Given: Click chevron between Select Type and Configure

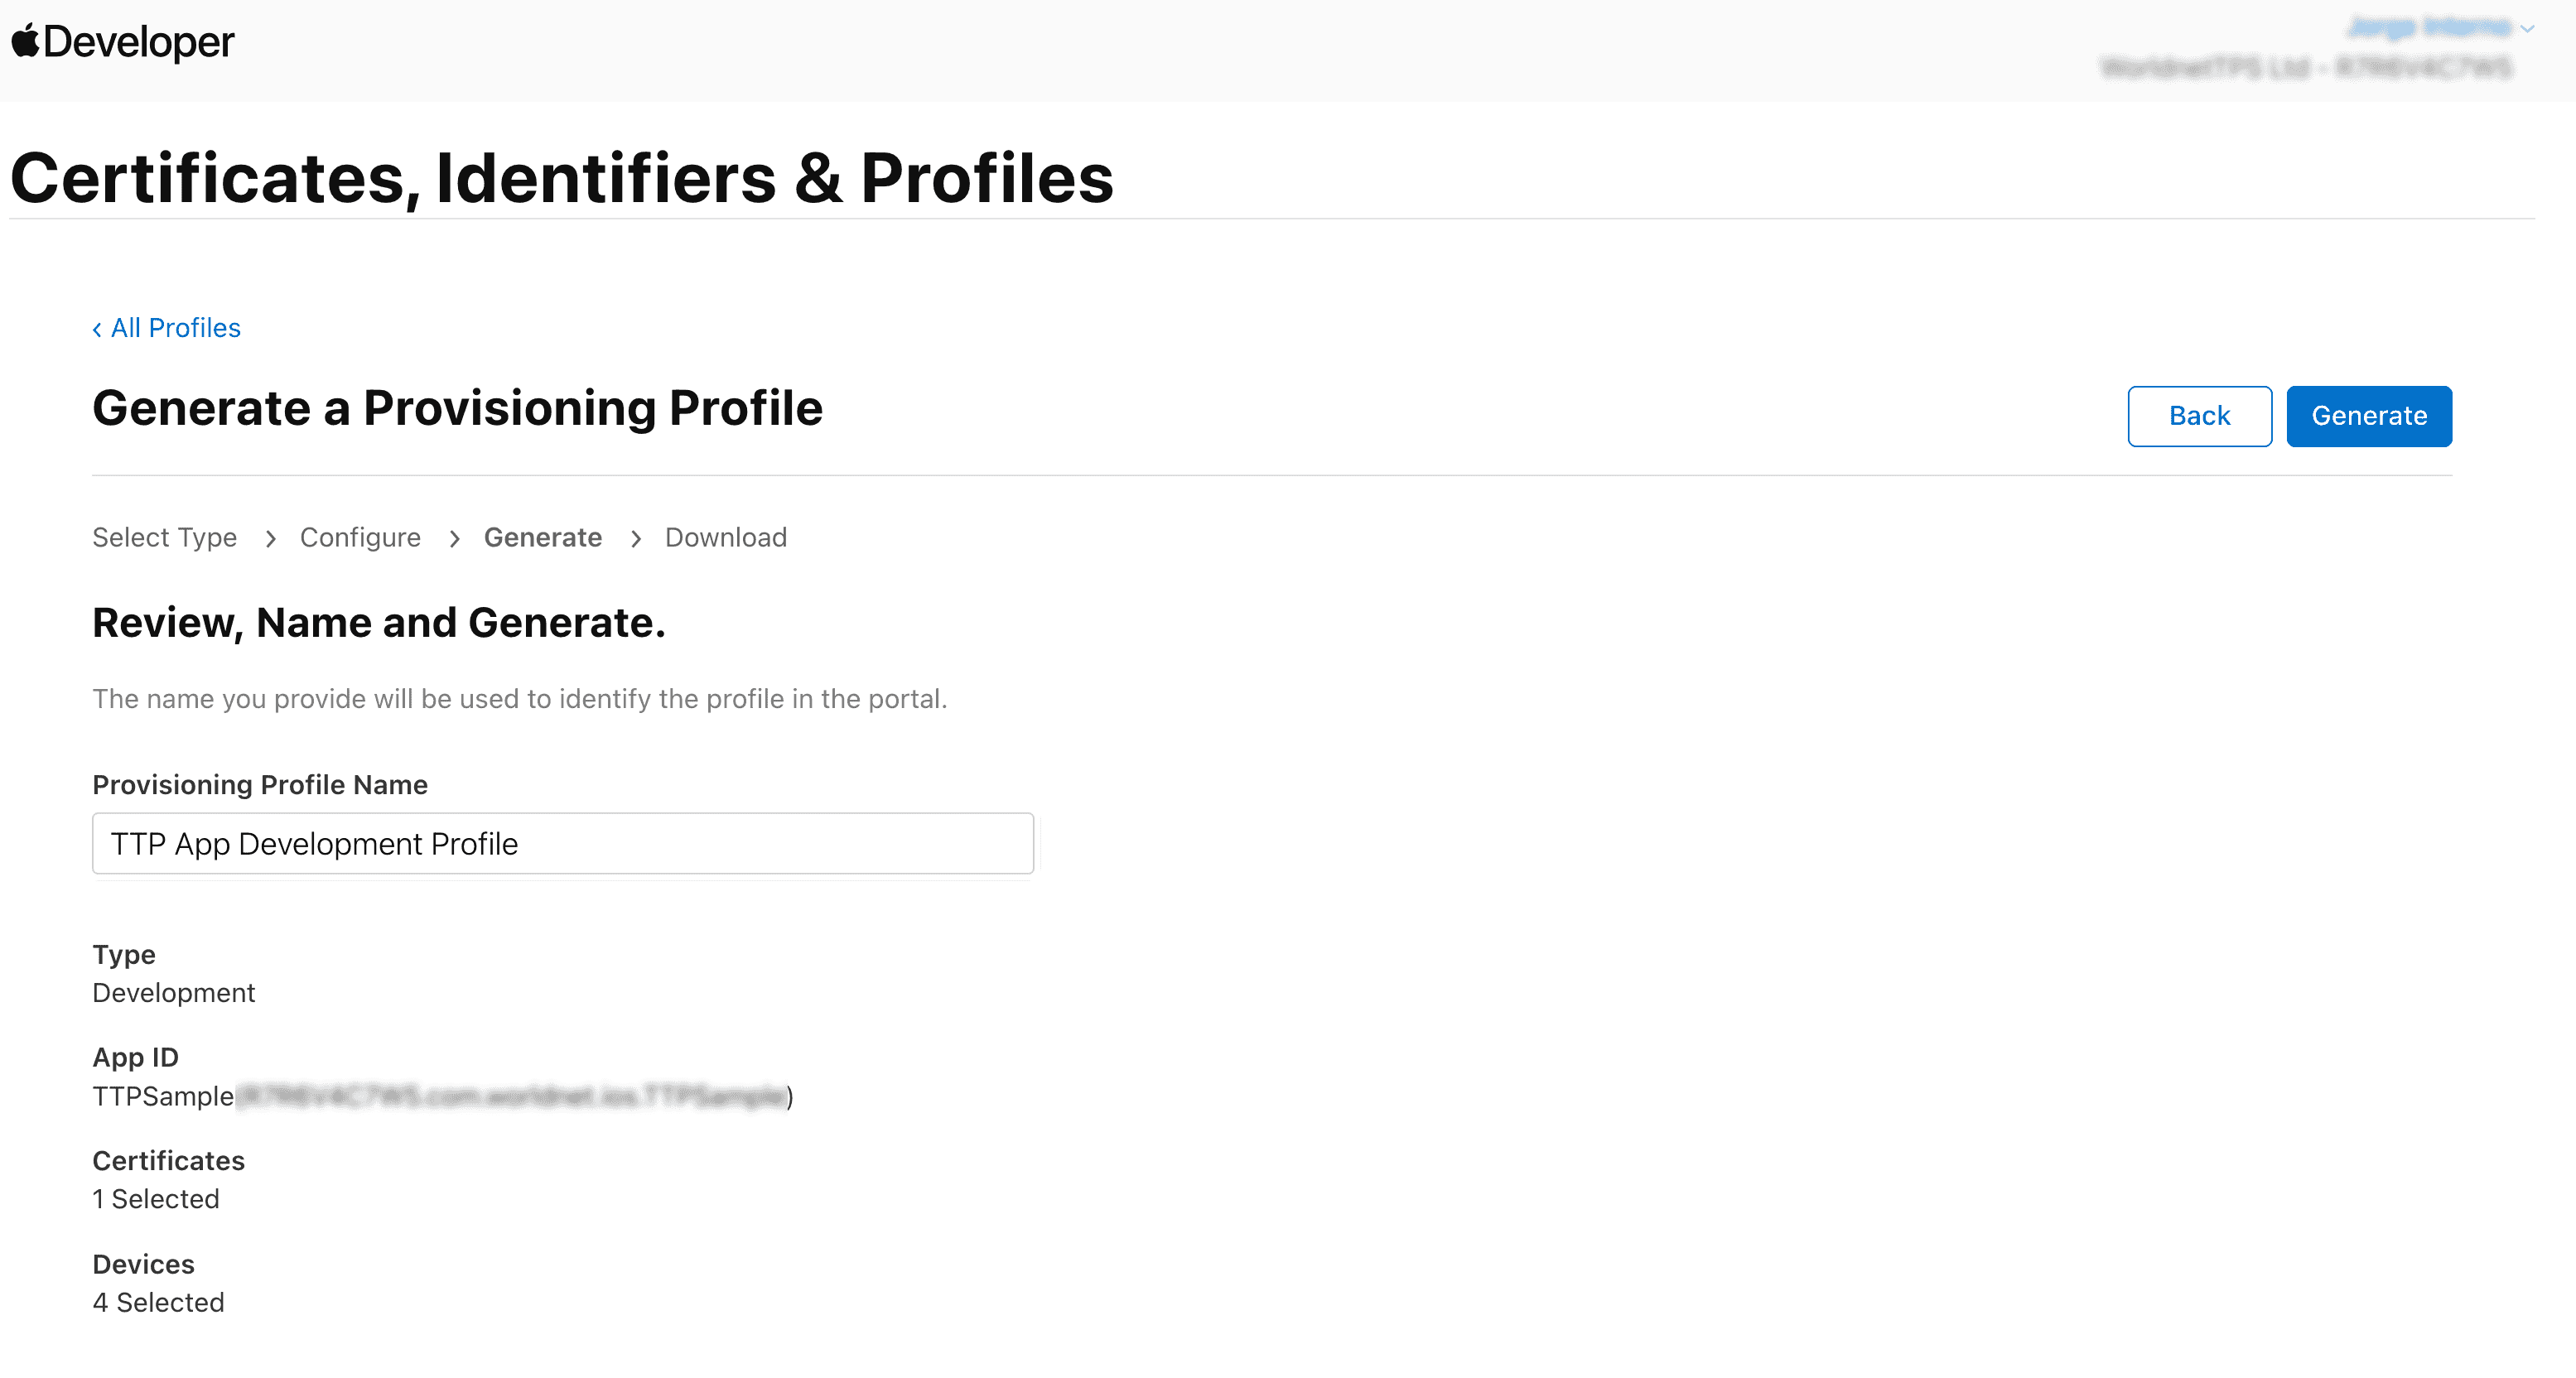Looking at the screenshot, I should click(270, 539).
